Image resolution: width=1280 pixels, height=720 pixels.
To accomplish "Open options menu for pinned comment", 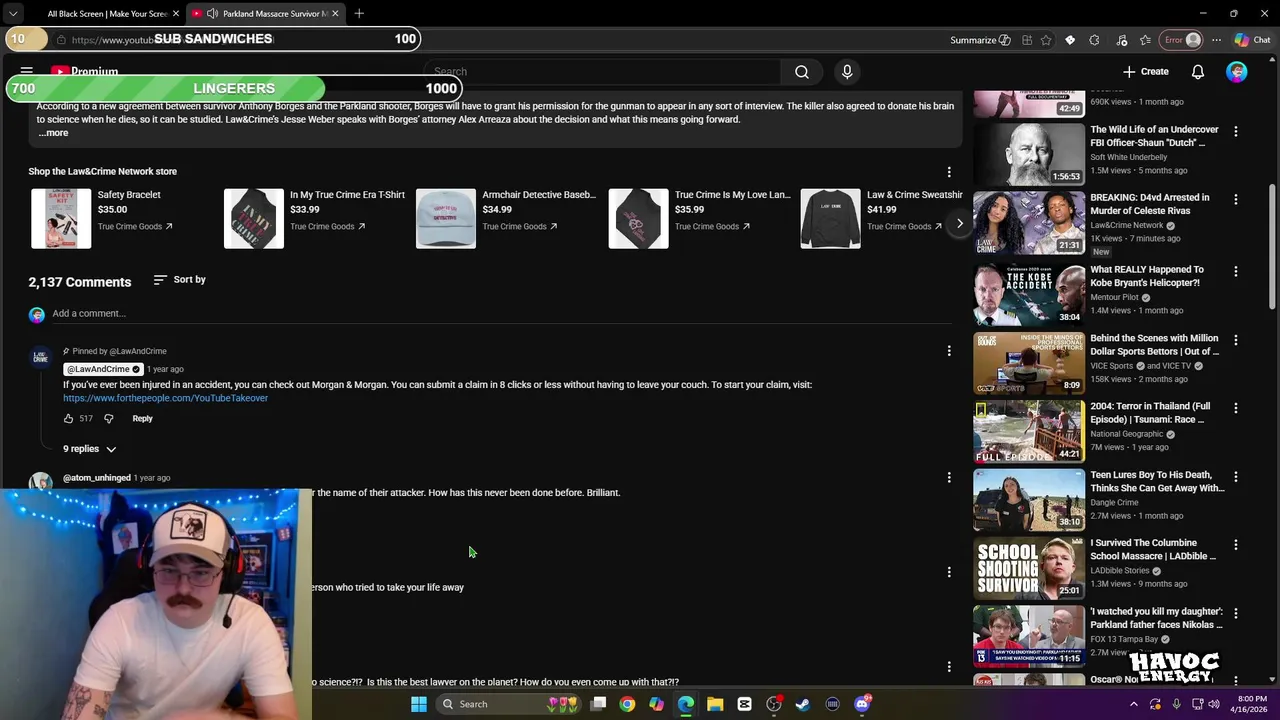I will [x=949, y=351].
